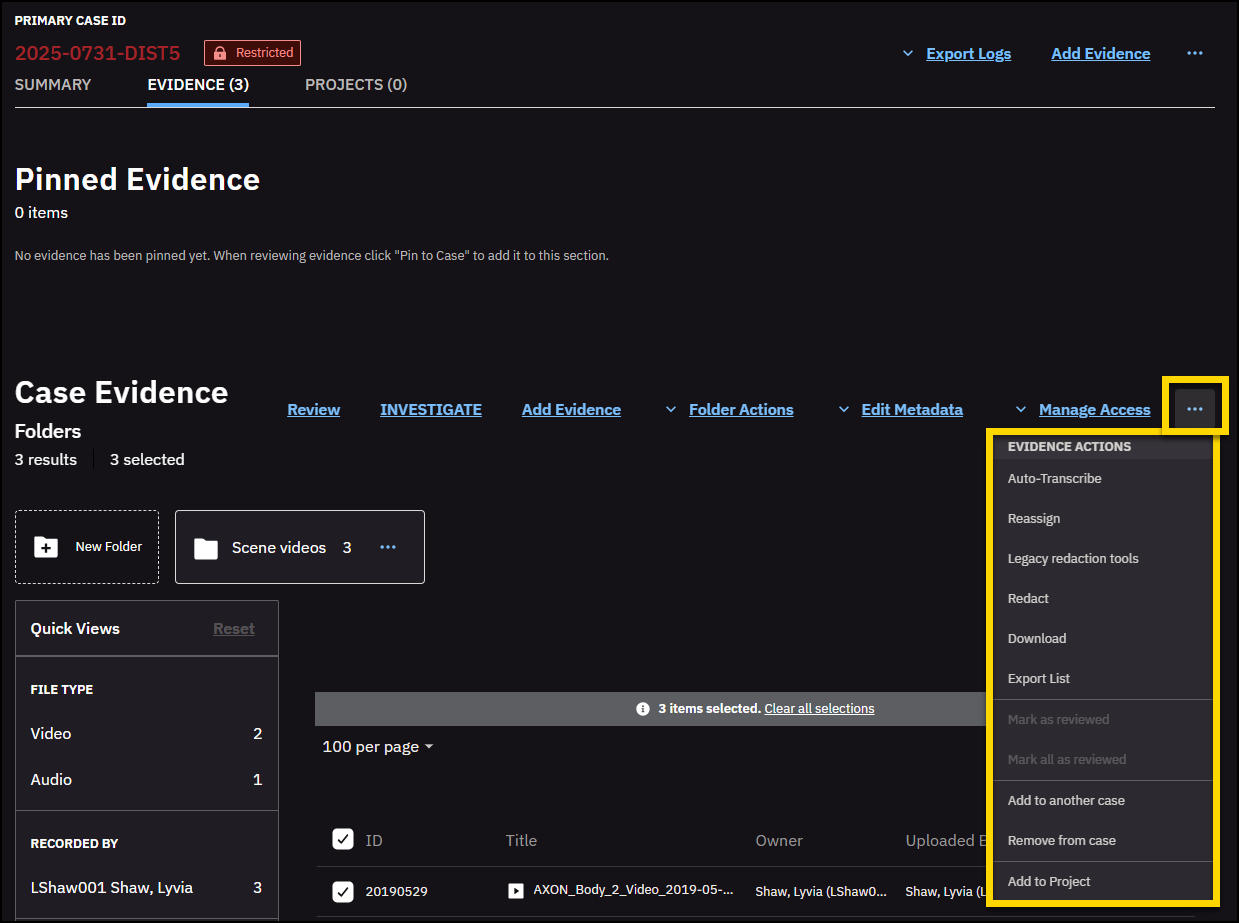
Task: Click the Review link
Action: click(313, 410)
